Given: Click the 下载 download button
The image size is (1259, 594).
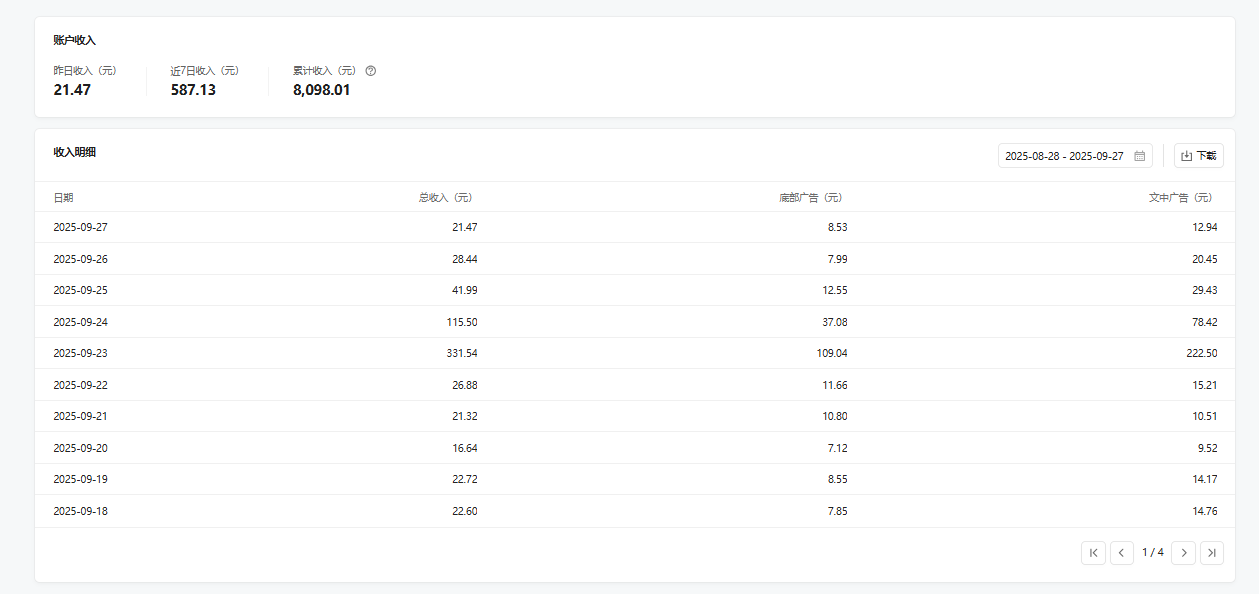Looking at the screenshot, I should tap(1198, 156).
